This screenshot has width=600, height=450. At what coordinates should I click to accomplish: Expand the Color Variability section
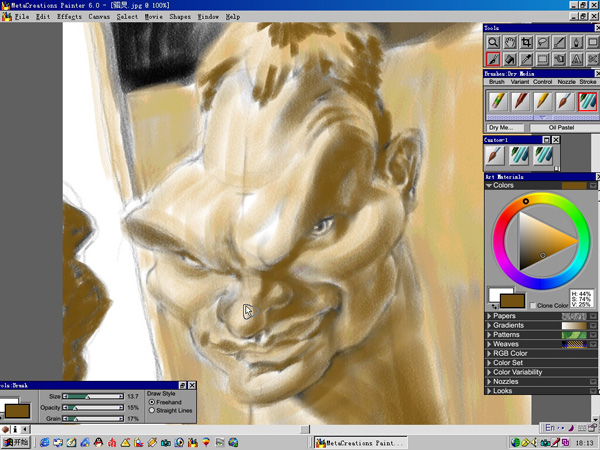489,372
